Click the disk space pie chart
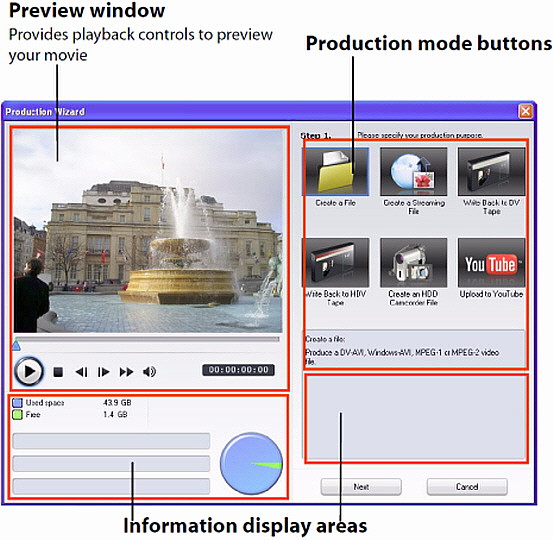The height and width of the screenshot is (540, 553). (x=251, y=463)
